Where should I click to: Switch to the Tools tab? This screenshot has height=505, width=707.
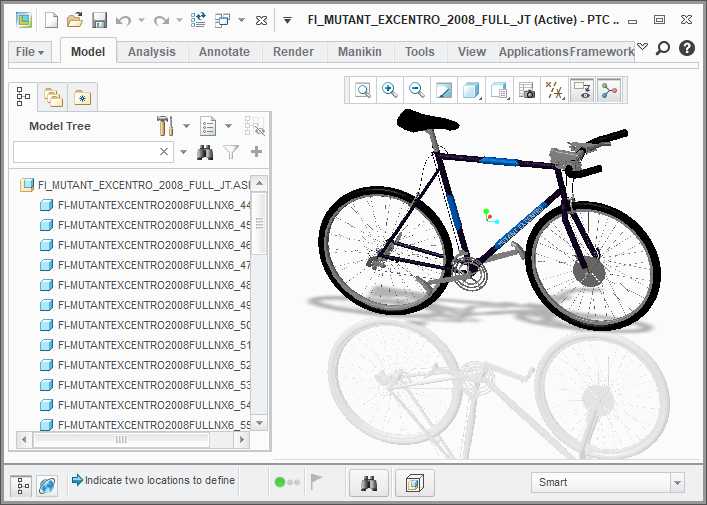(x=420, y=52)
